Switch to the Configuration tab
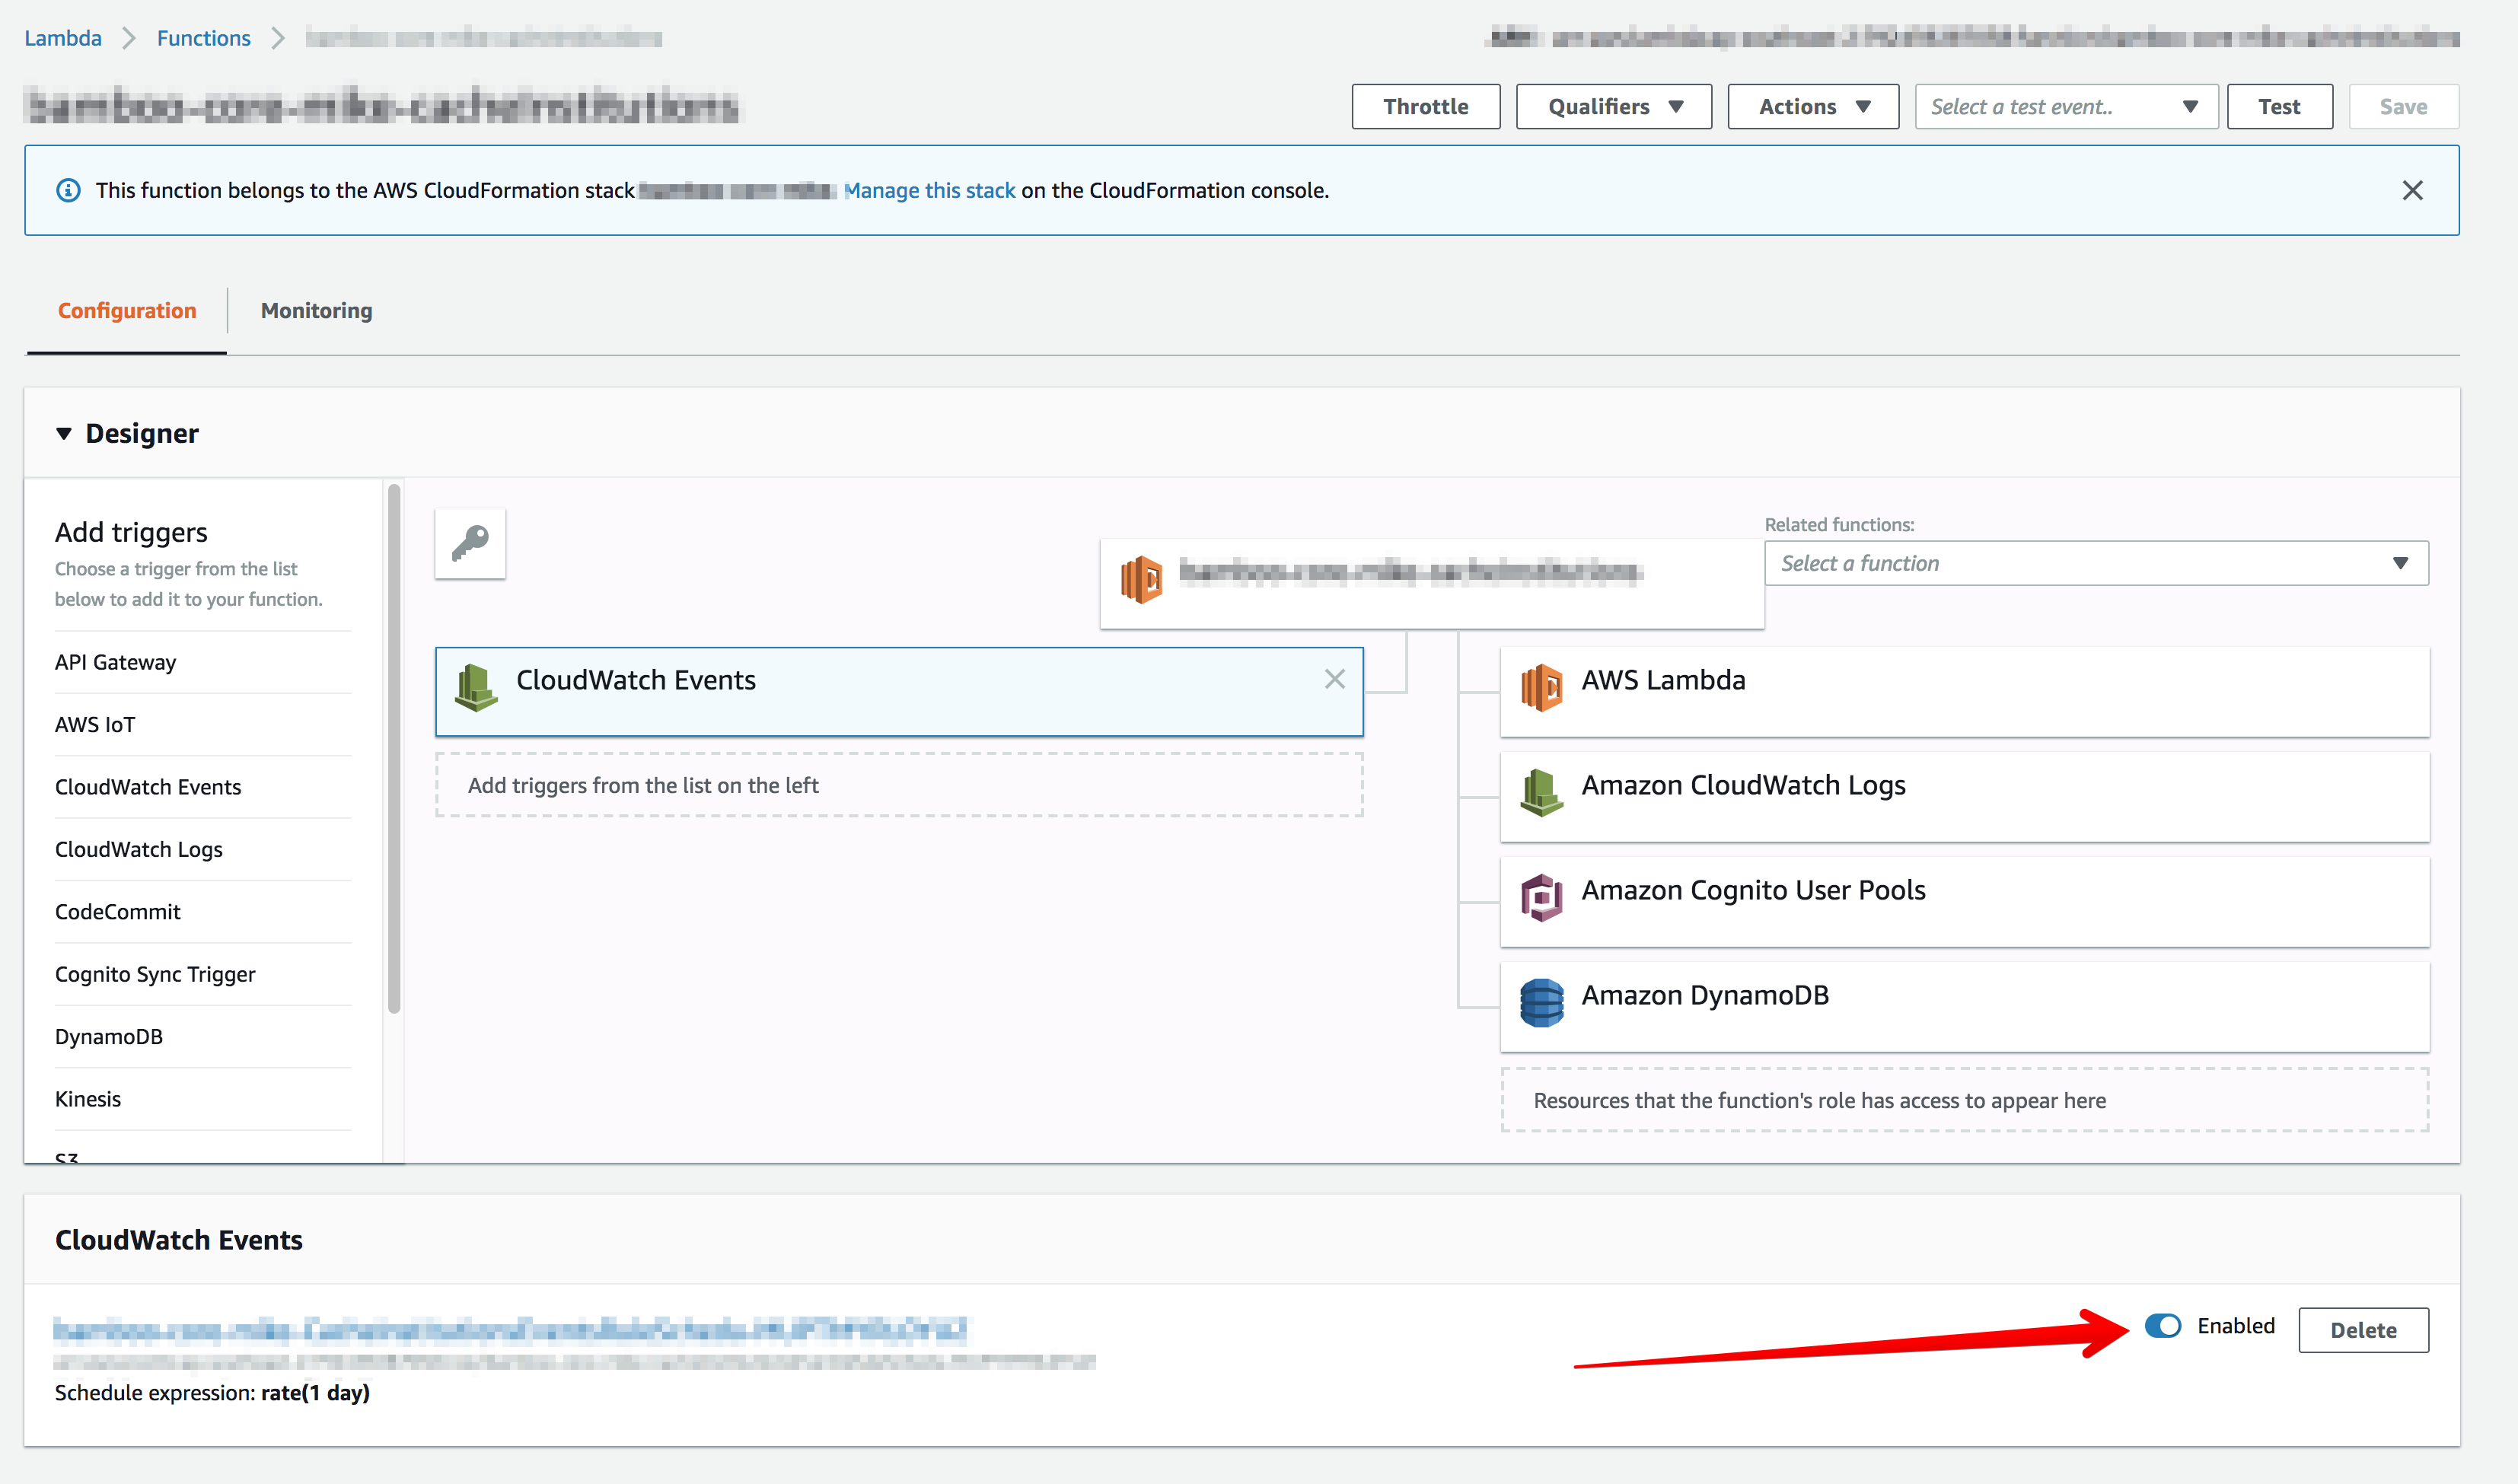The width and height of the screenshot is (2518, 1484). (127, 311)
